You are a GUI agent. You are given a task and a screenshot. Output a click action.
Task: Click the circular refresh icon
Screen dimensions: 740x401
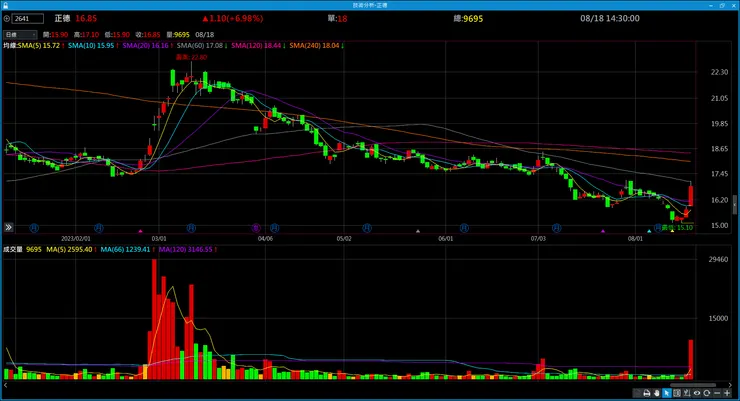706,393
